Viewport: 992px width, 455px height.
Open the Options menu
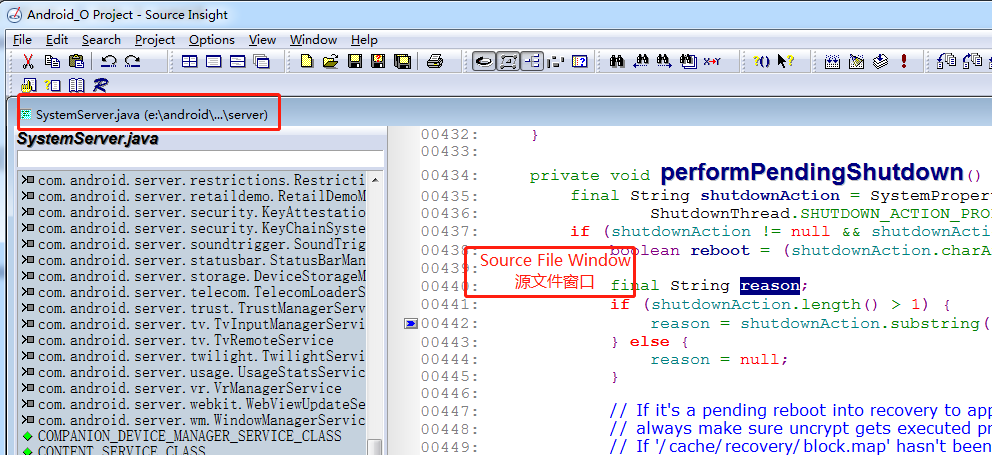212,40
